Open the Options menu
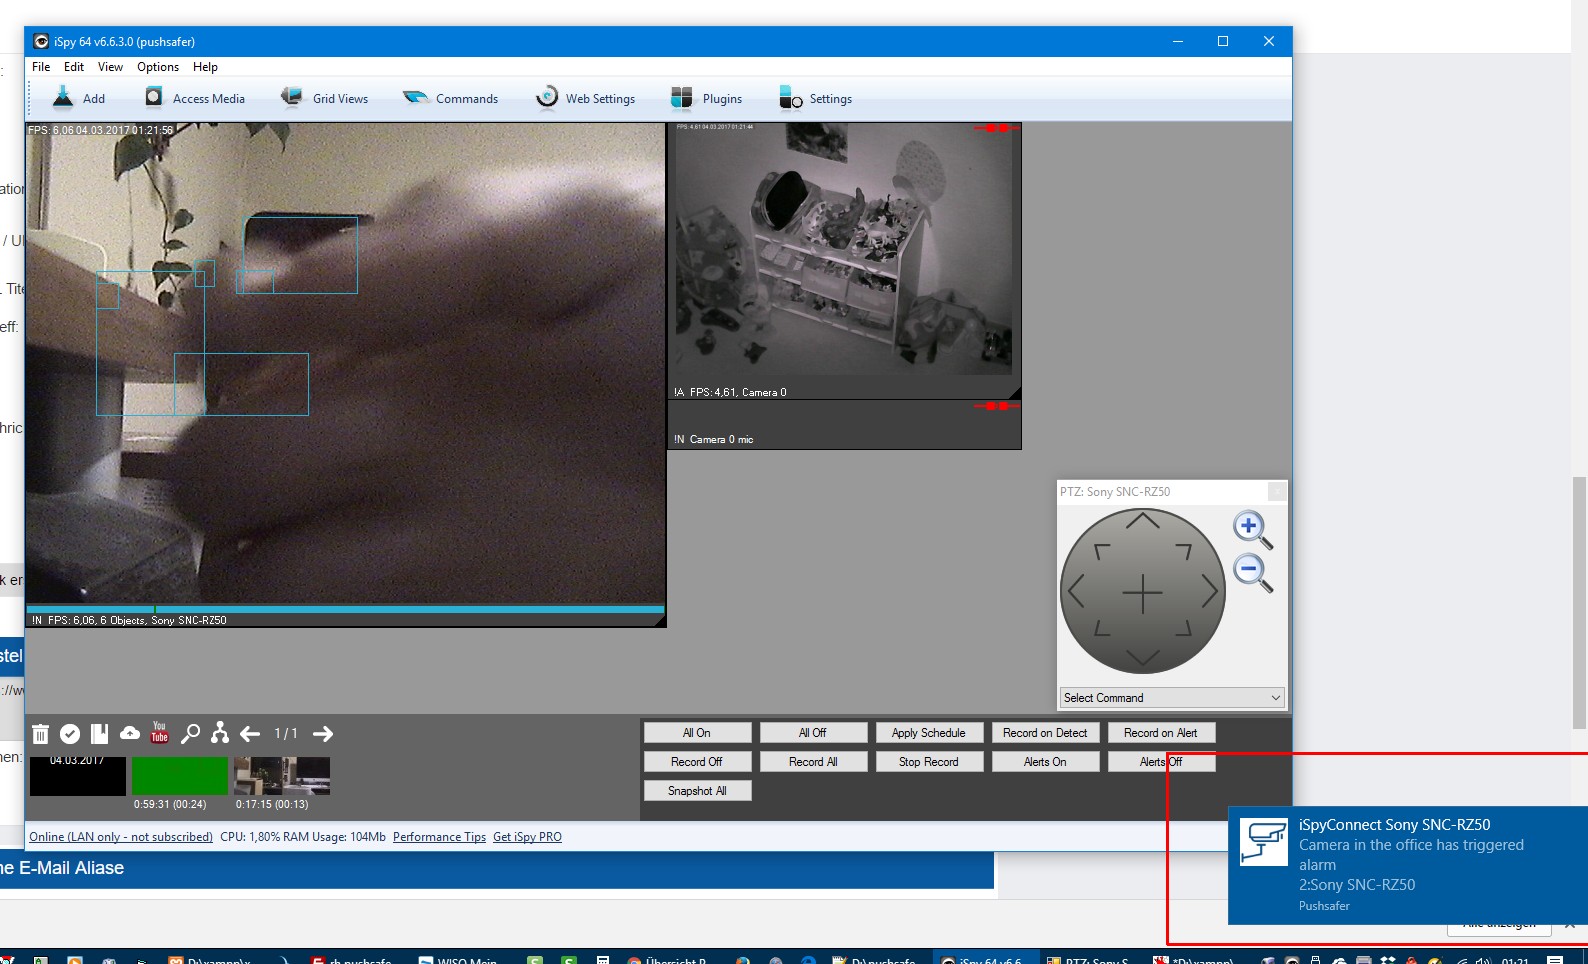The height and width of the screenshot is (964, 1588). coord(158,67)
